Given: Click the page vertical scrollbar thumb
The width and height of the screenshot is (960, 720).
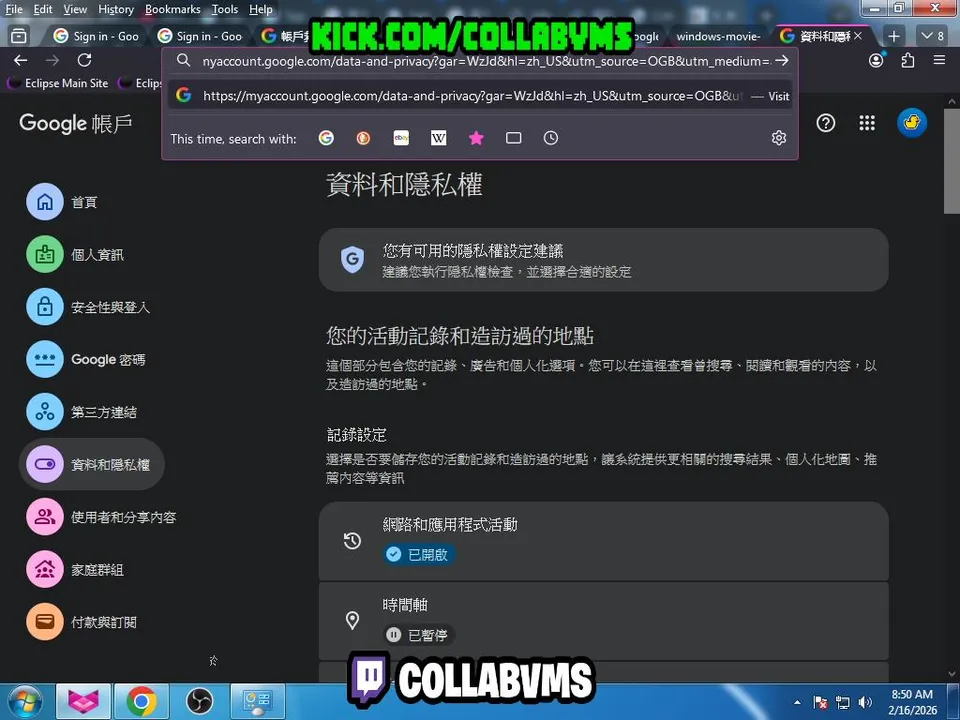Looking at the screenshot, I should pos(951,161).
